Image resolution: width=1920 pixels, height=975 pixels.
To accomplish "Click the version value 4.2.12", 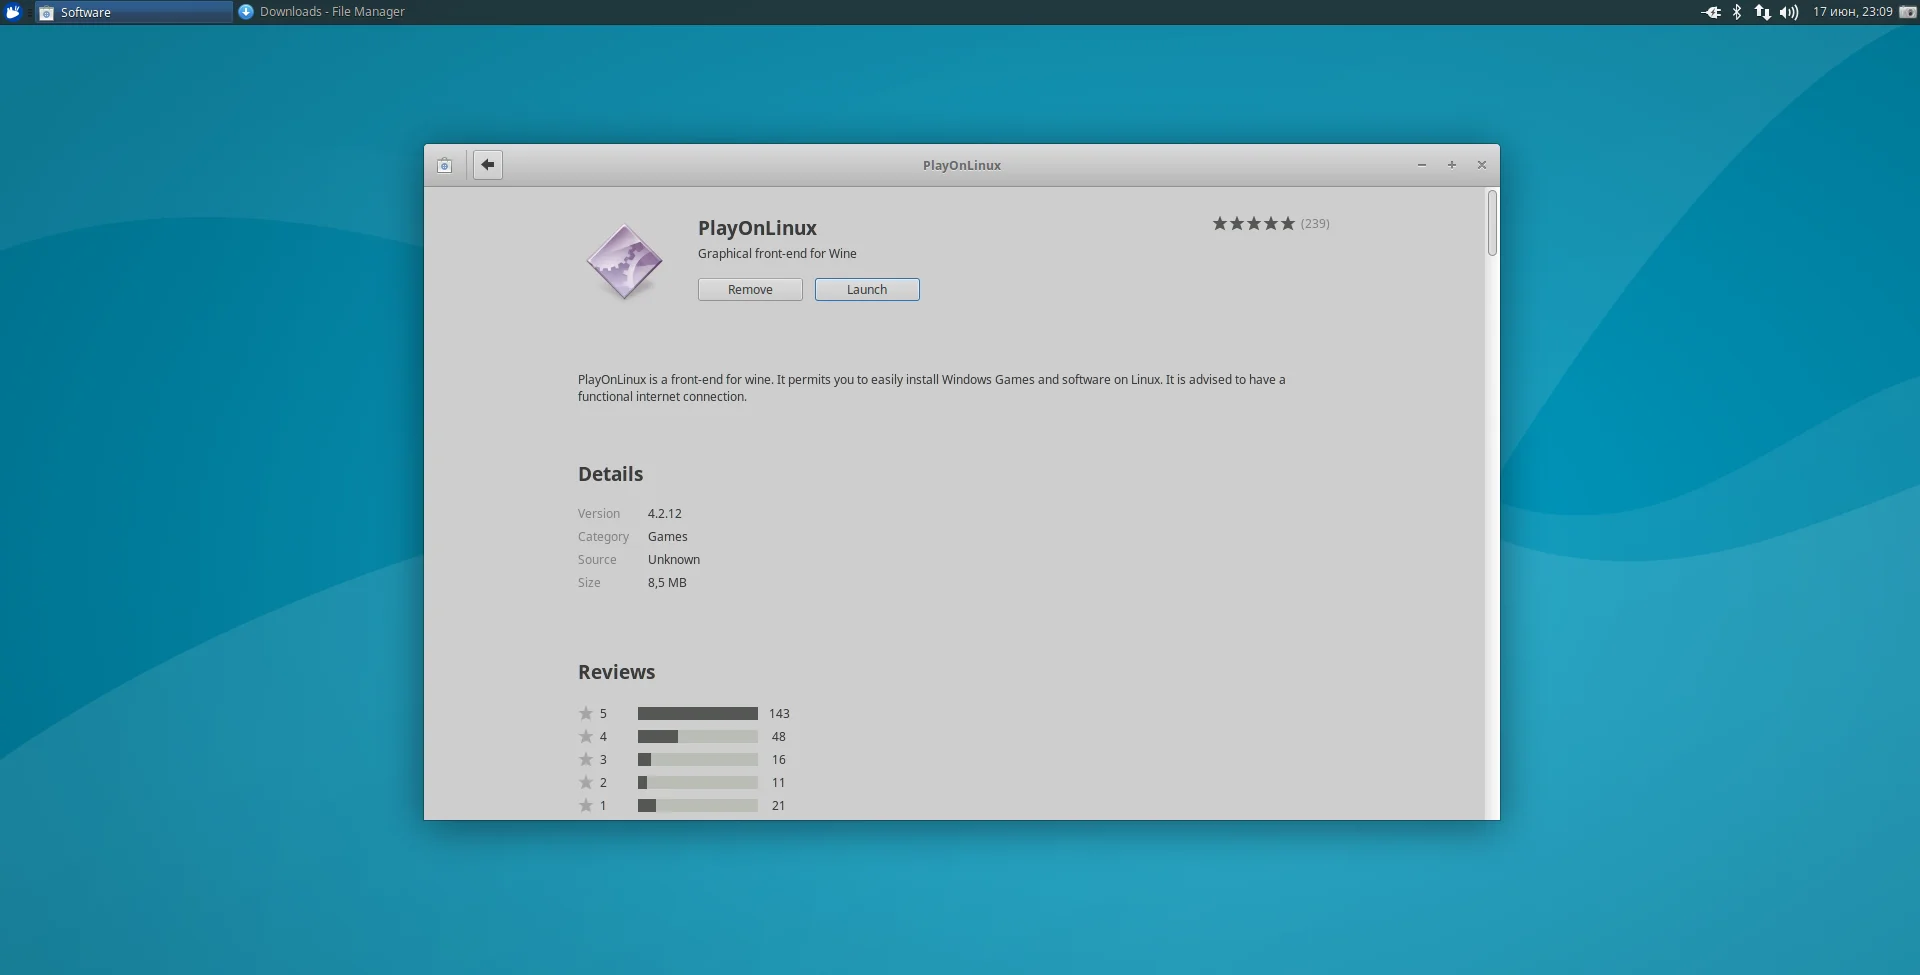I will click(665, 513).
